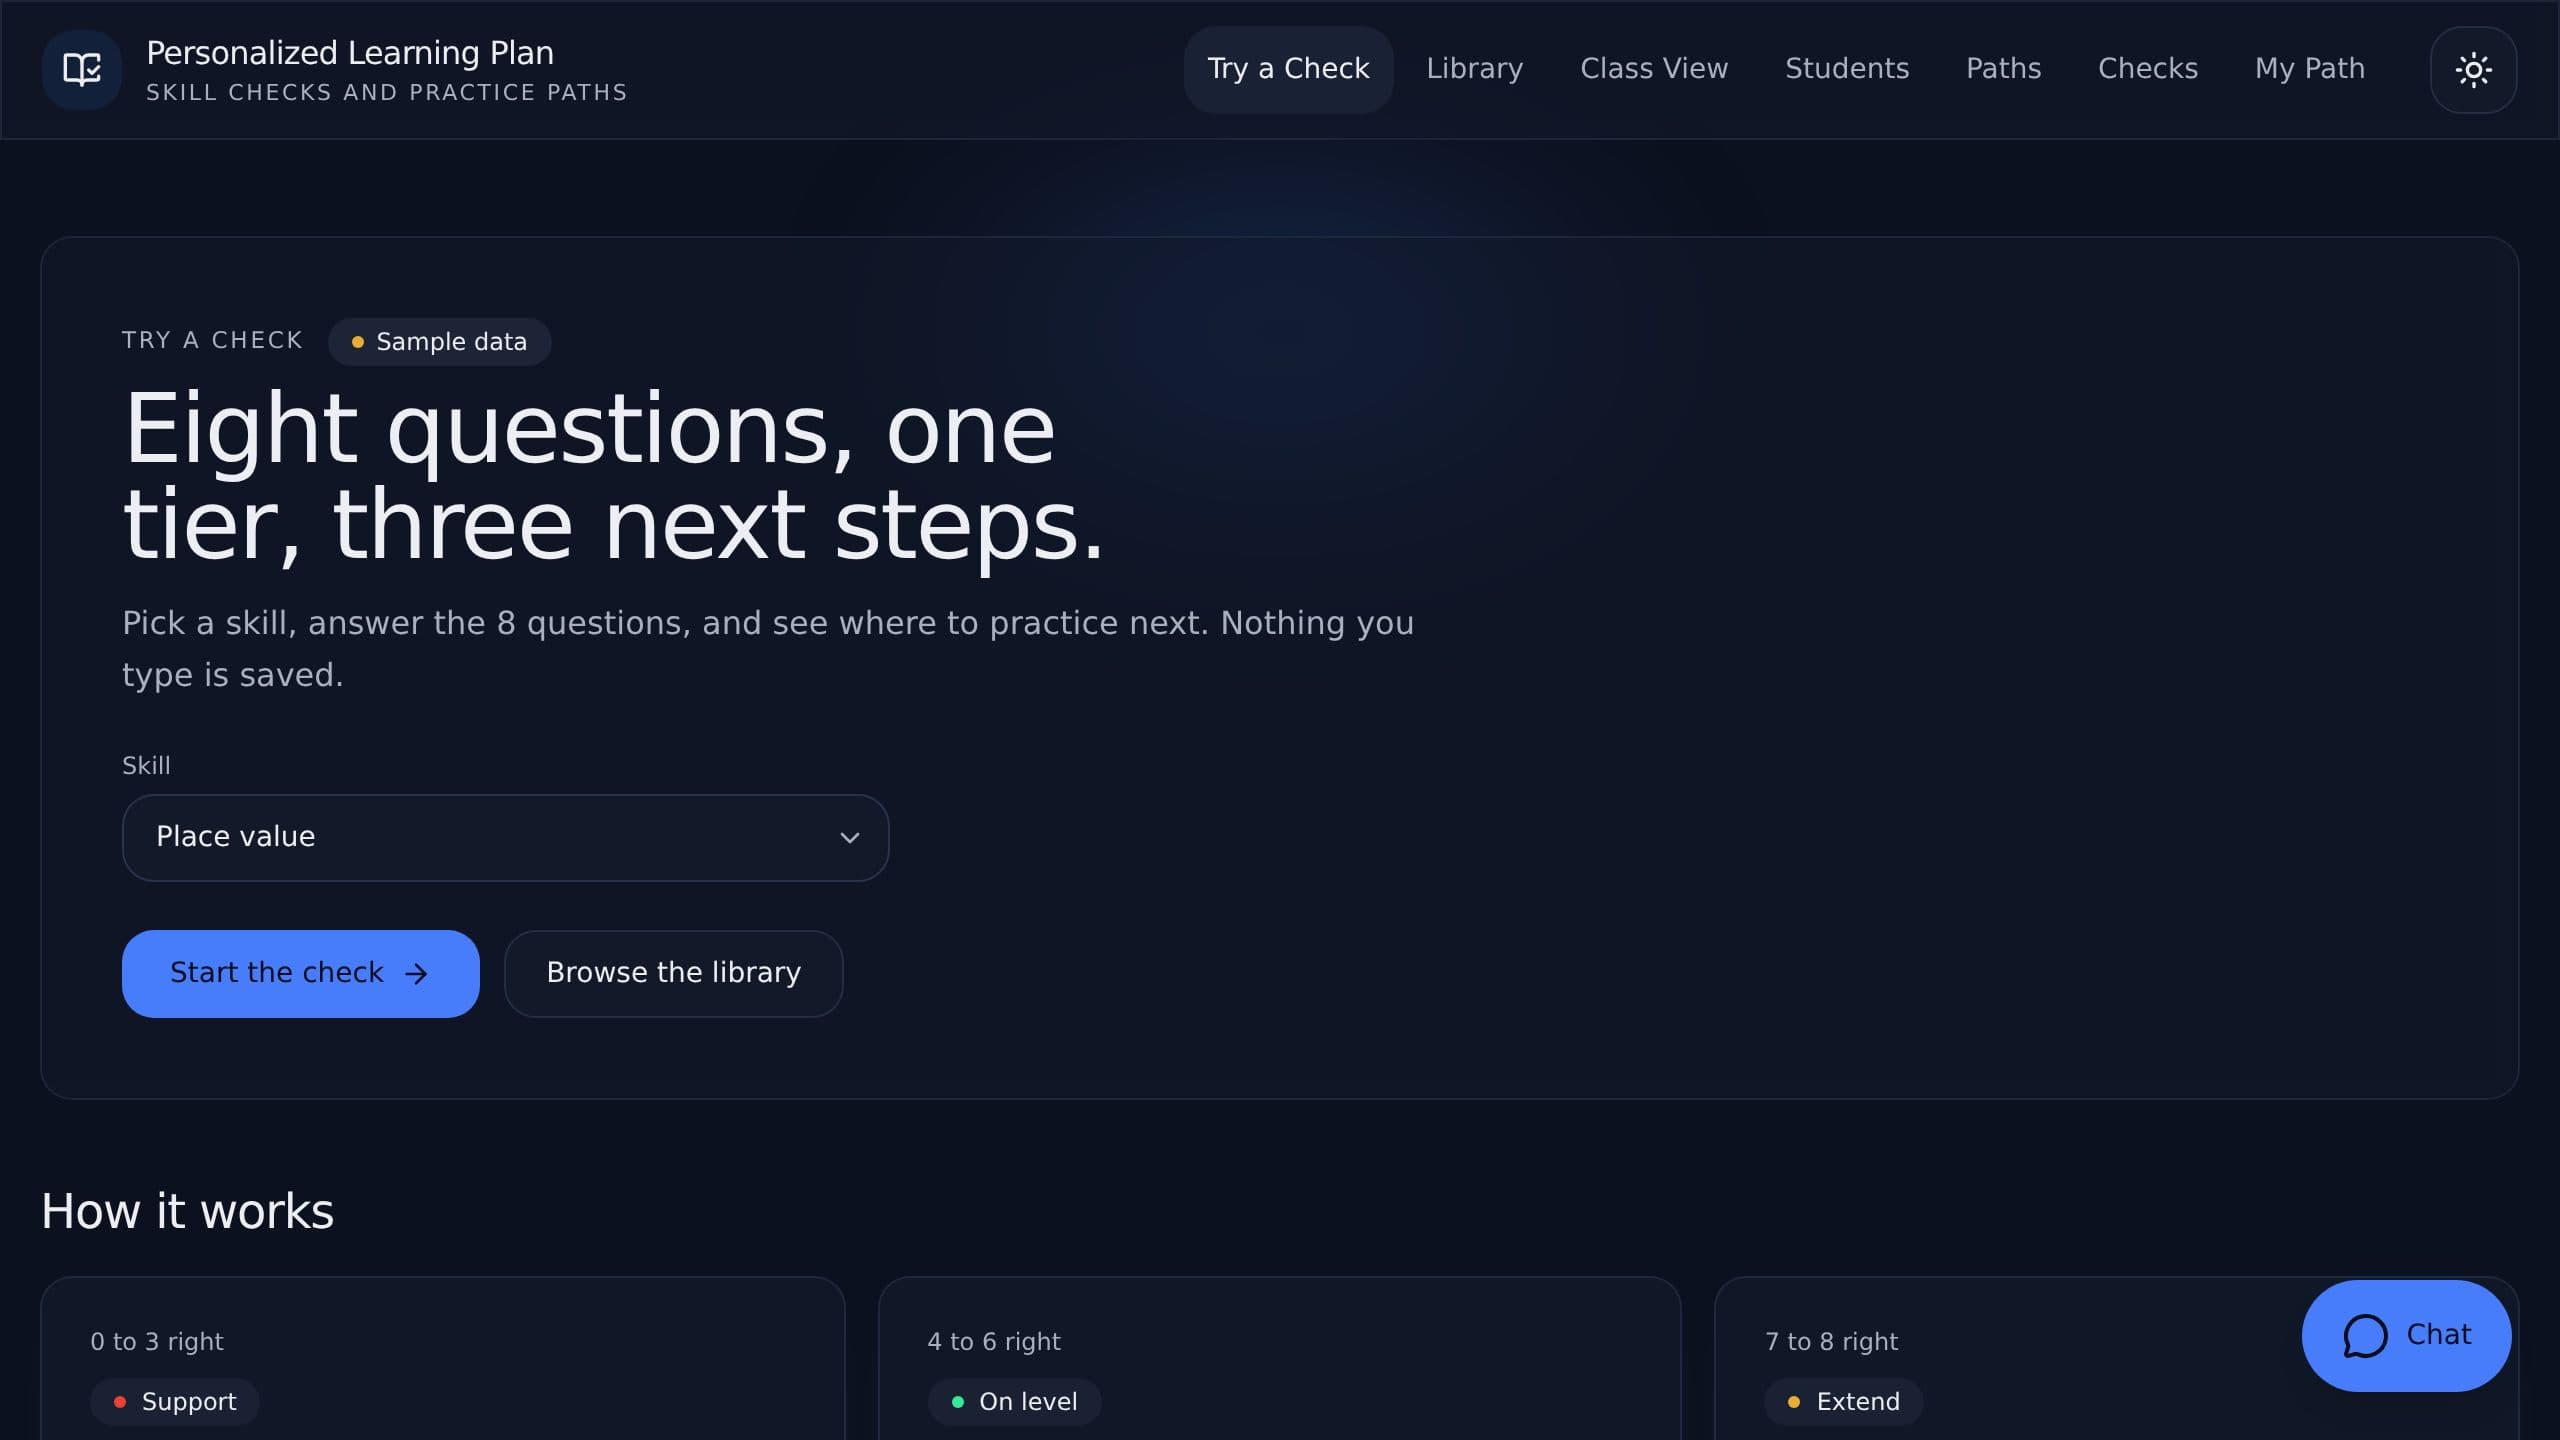2560x1440 pixels.
Task: Expand the Place value skill dropdown
Action: click(x=505, y=837)
